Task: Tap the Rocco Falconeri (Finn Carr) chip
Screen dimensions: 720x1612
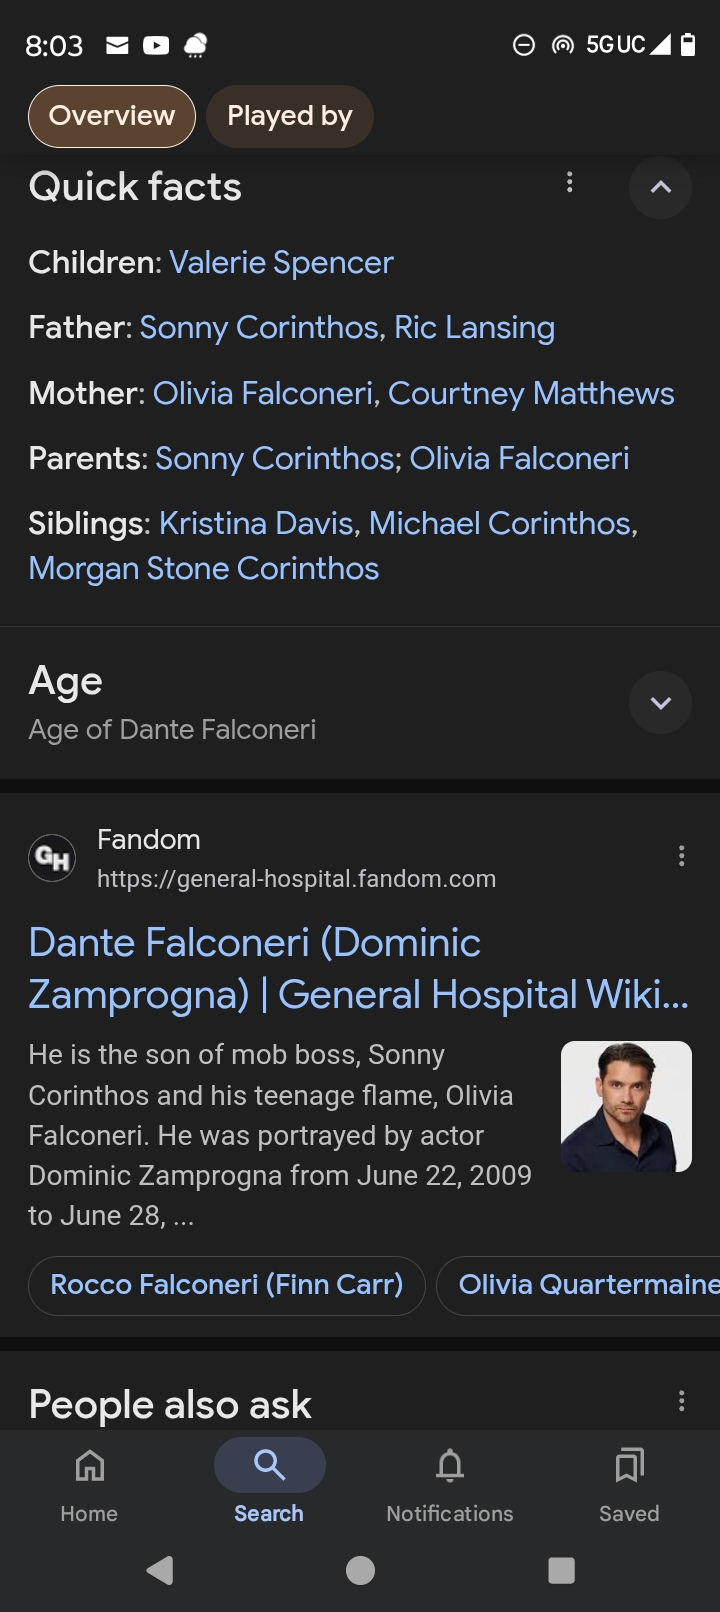Action: pos(227,1285)
